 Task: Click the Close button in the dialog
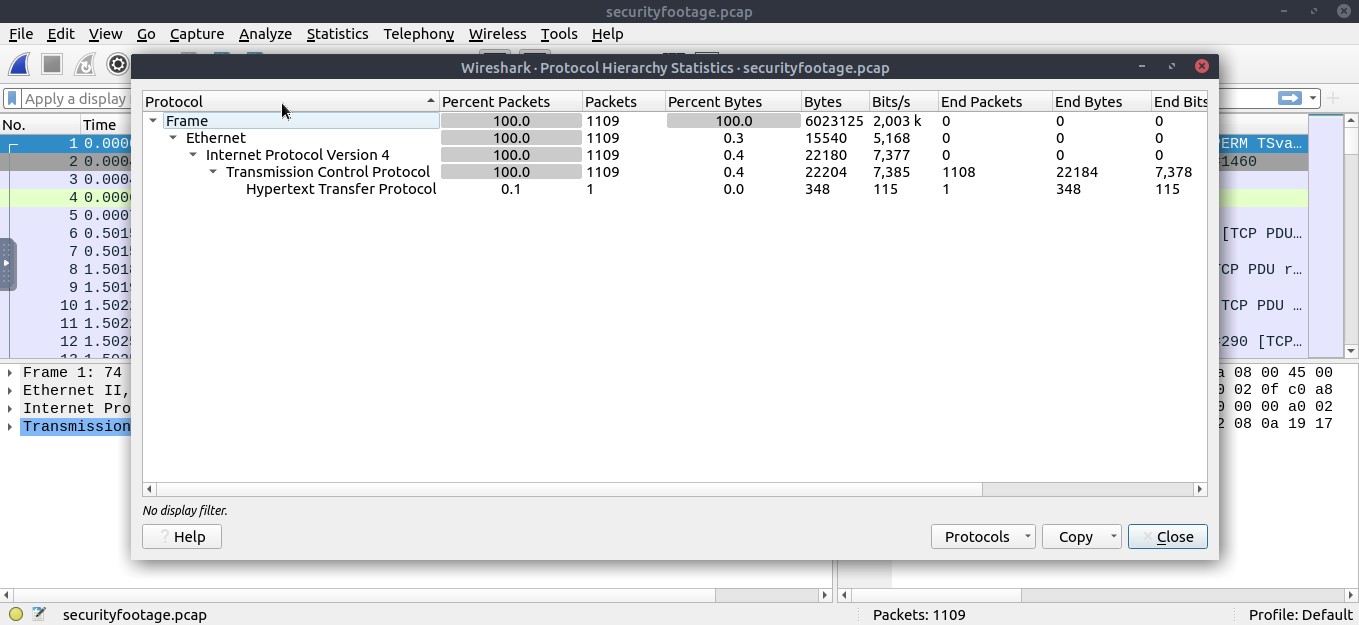(x=1167, y=537)
